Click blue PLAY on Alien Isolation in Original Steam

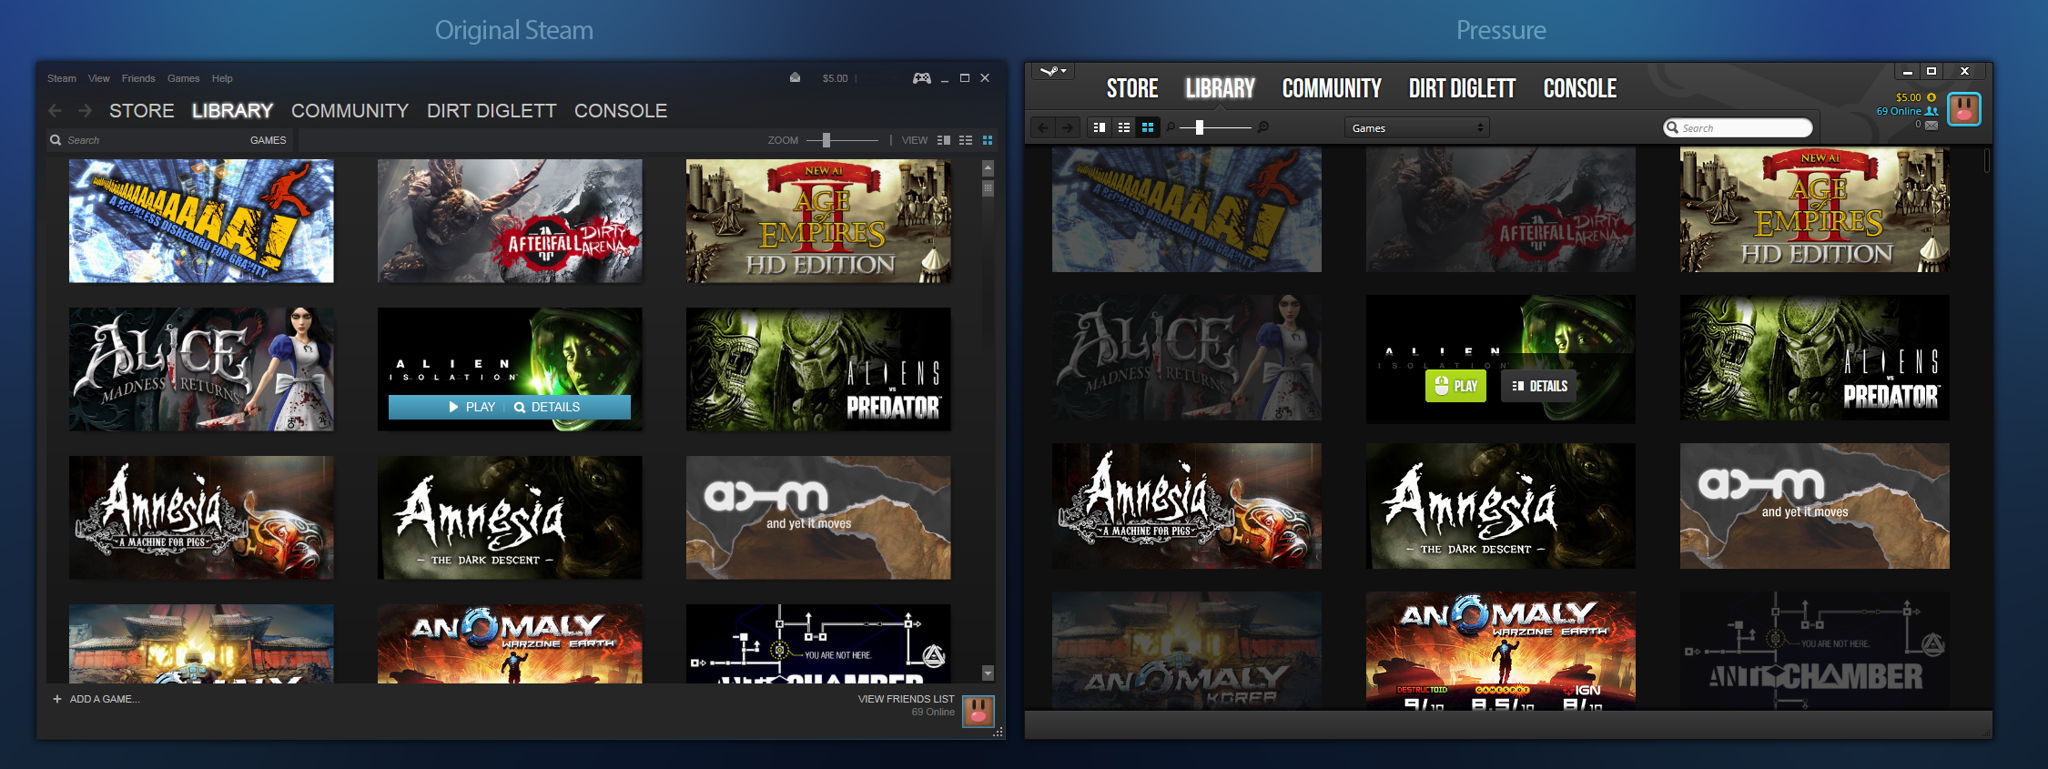[x=472, y=407]
